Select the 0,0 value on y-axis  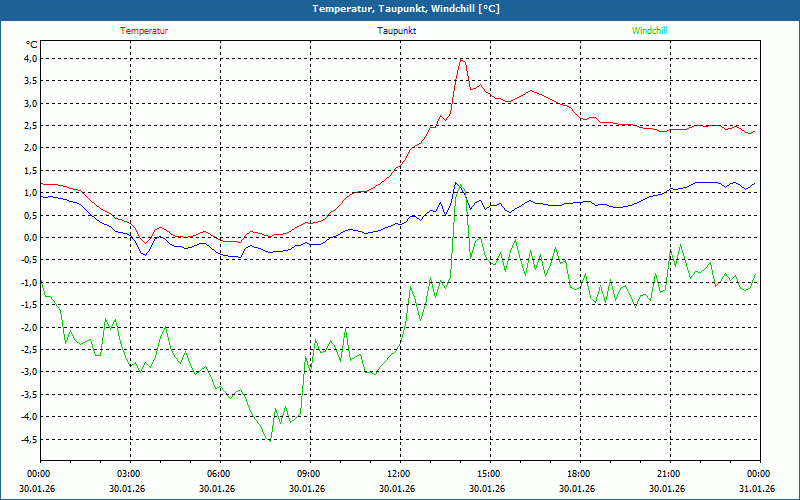click(29, 238)
